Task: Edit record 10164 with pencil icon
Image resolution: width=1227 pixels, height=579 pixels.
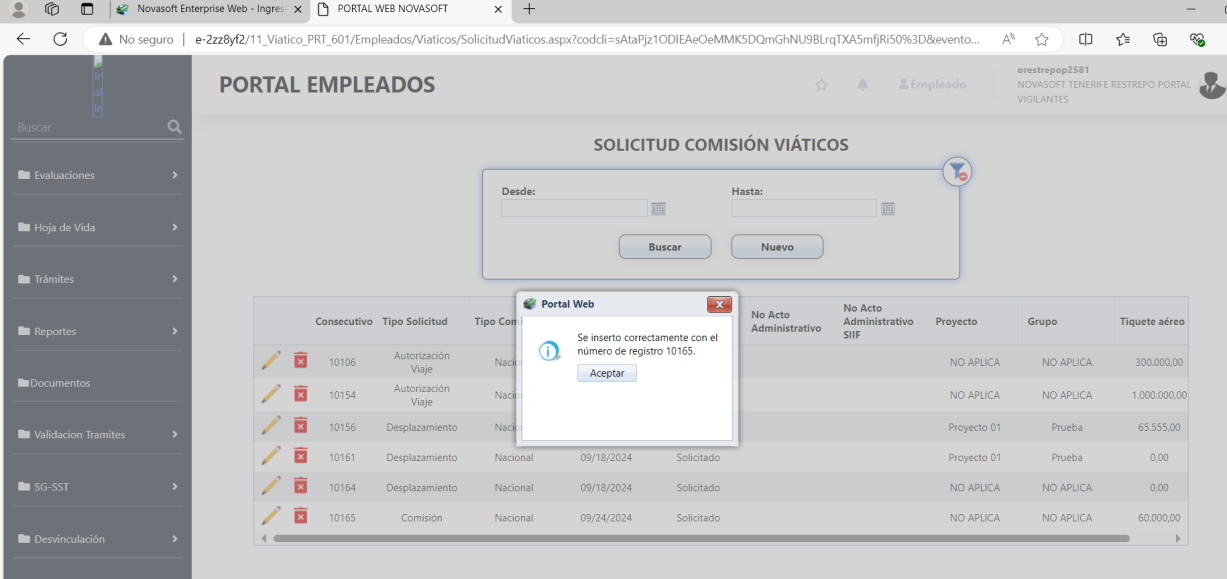Action: tap(271, 486)
